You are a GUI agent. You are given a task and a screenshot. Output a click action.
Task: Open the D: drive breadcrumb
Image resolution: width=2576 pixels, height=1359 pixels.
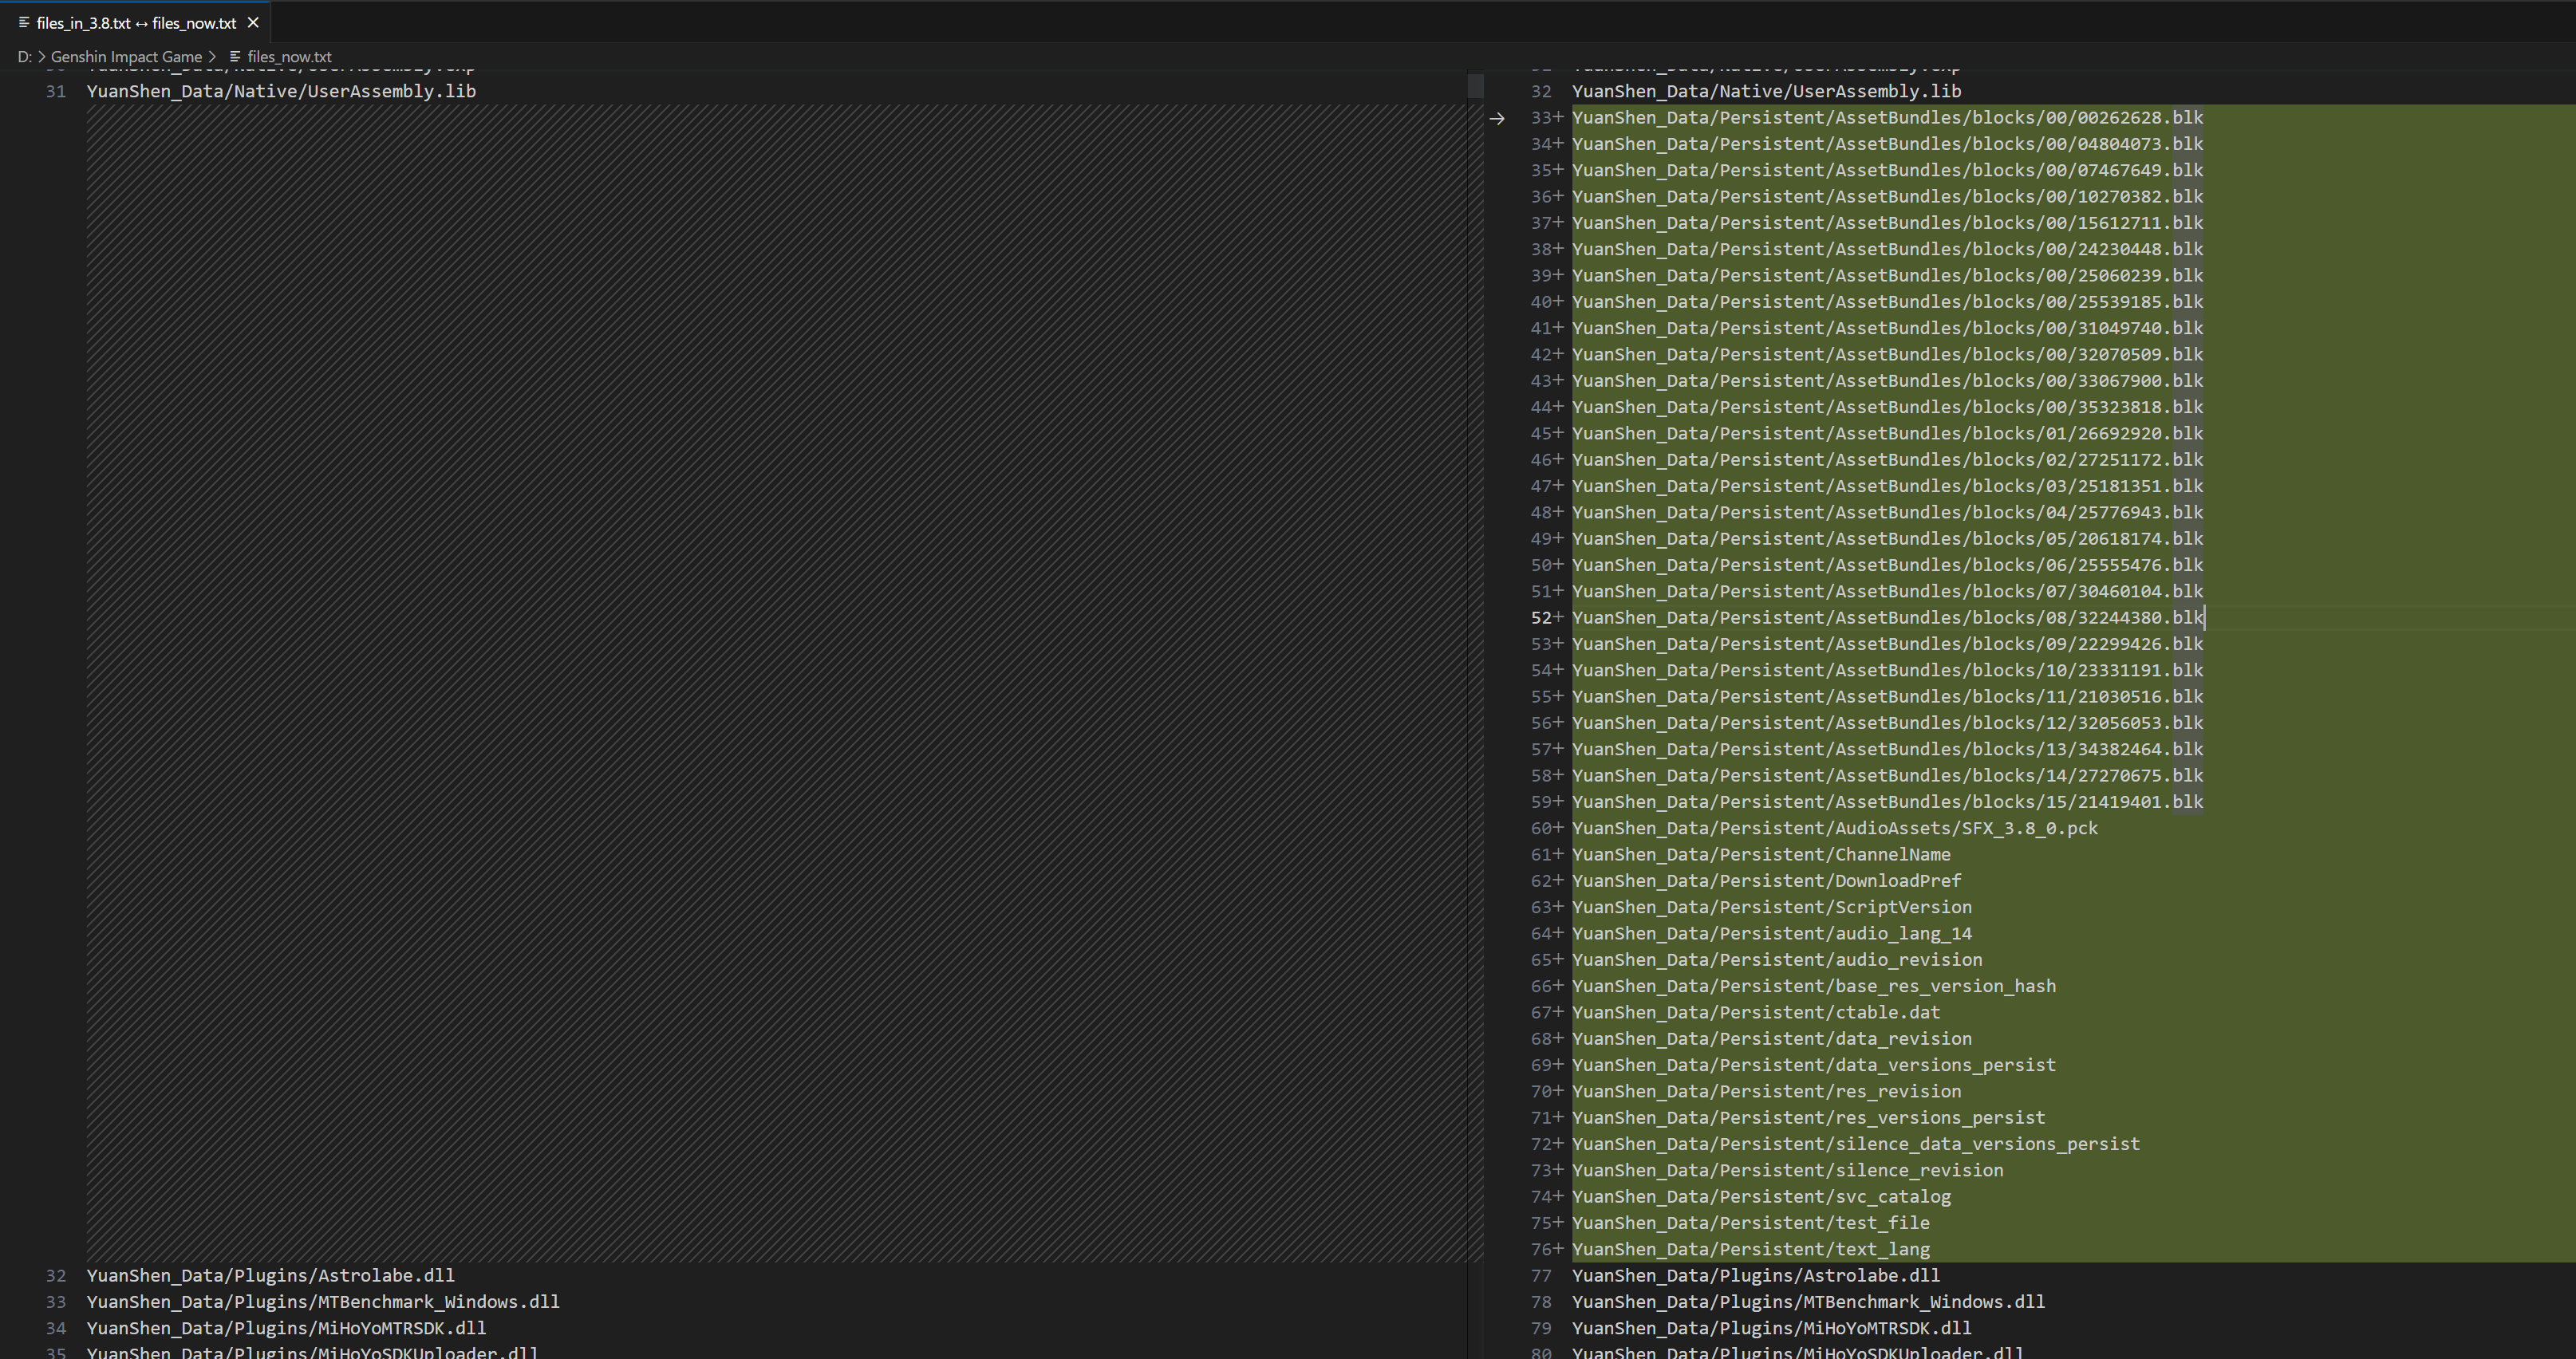(24, 57)
